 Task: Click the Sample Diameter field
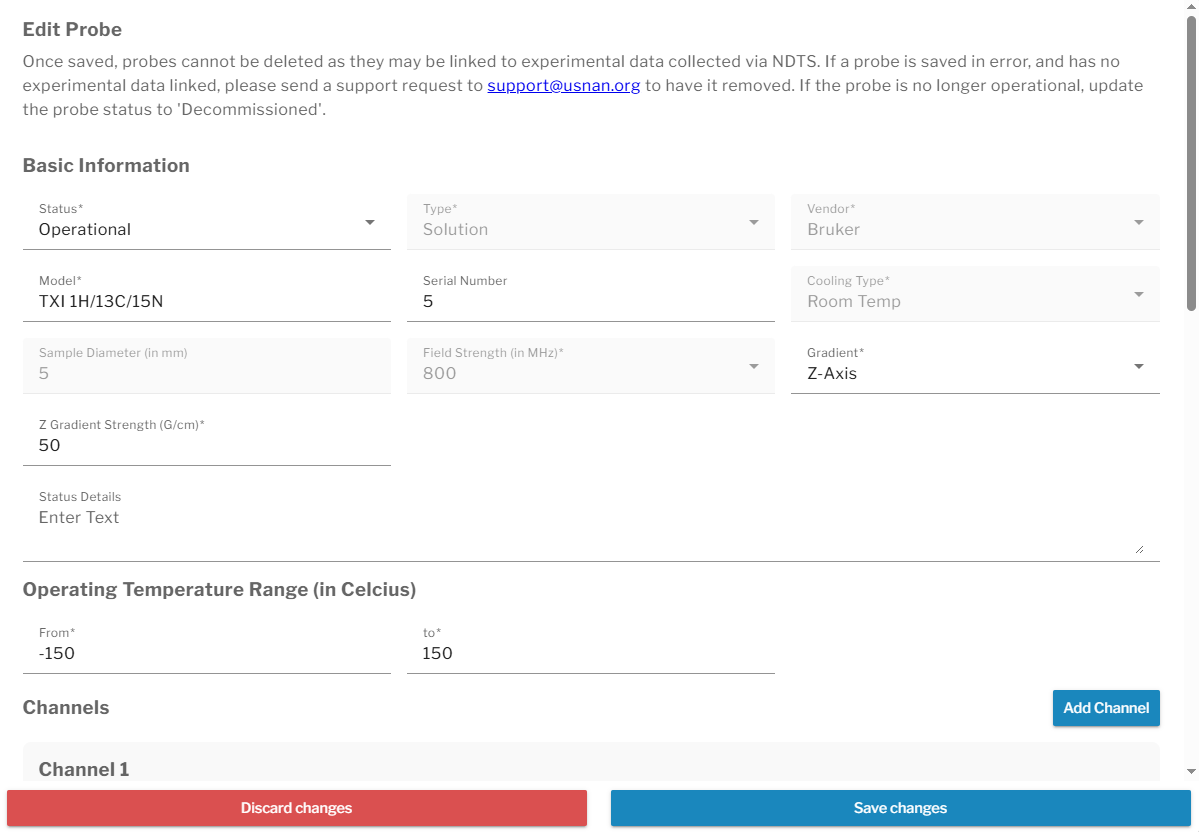pos(206,366)
